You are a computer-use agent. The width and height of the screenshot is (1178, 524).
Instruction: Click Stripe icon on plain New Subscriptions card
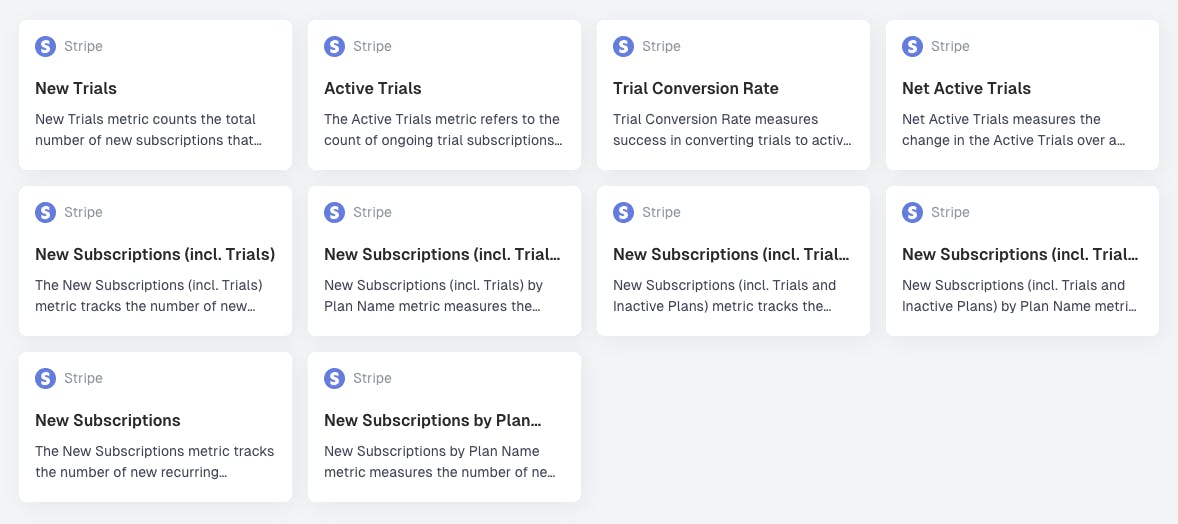pyautogui.click(x=46, y=378)
